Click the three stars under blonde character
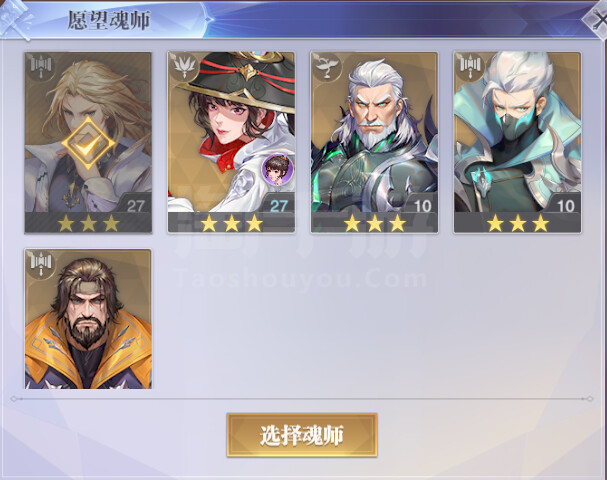This screenshot has height=480, width=607. [x=89, y=223]
